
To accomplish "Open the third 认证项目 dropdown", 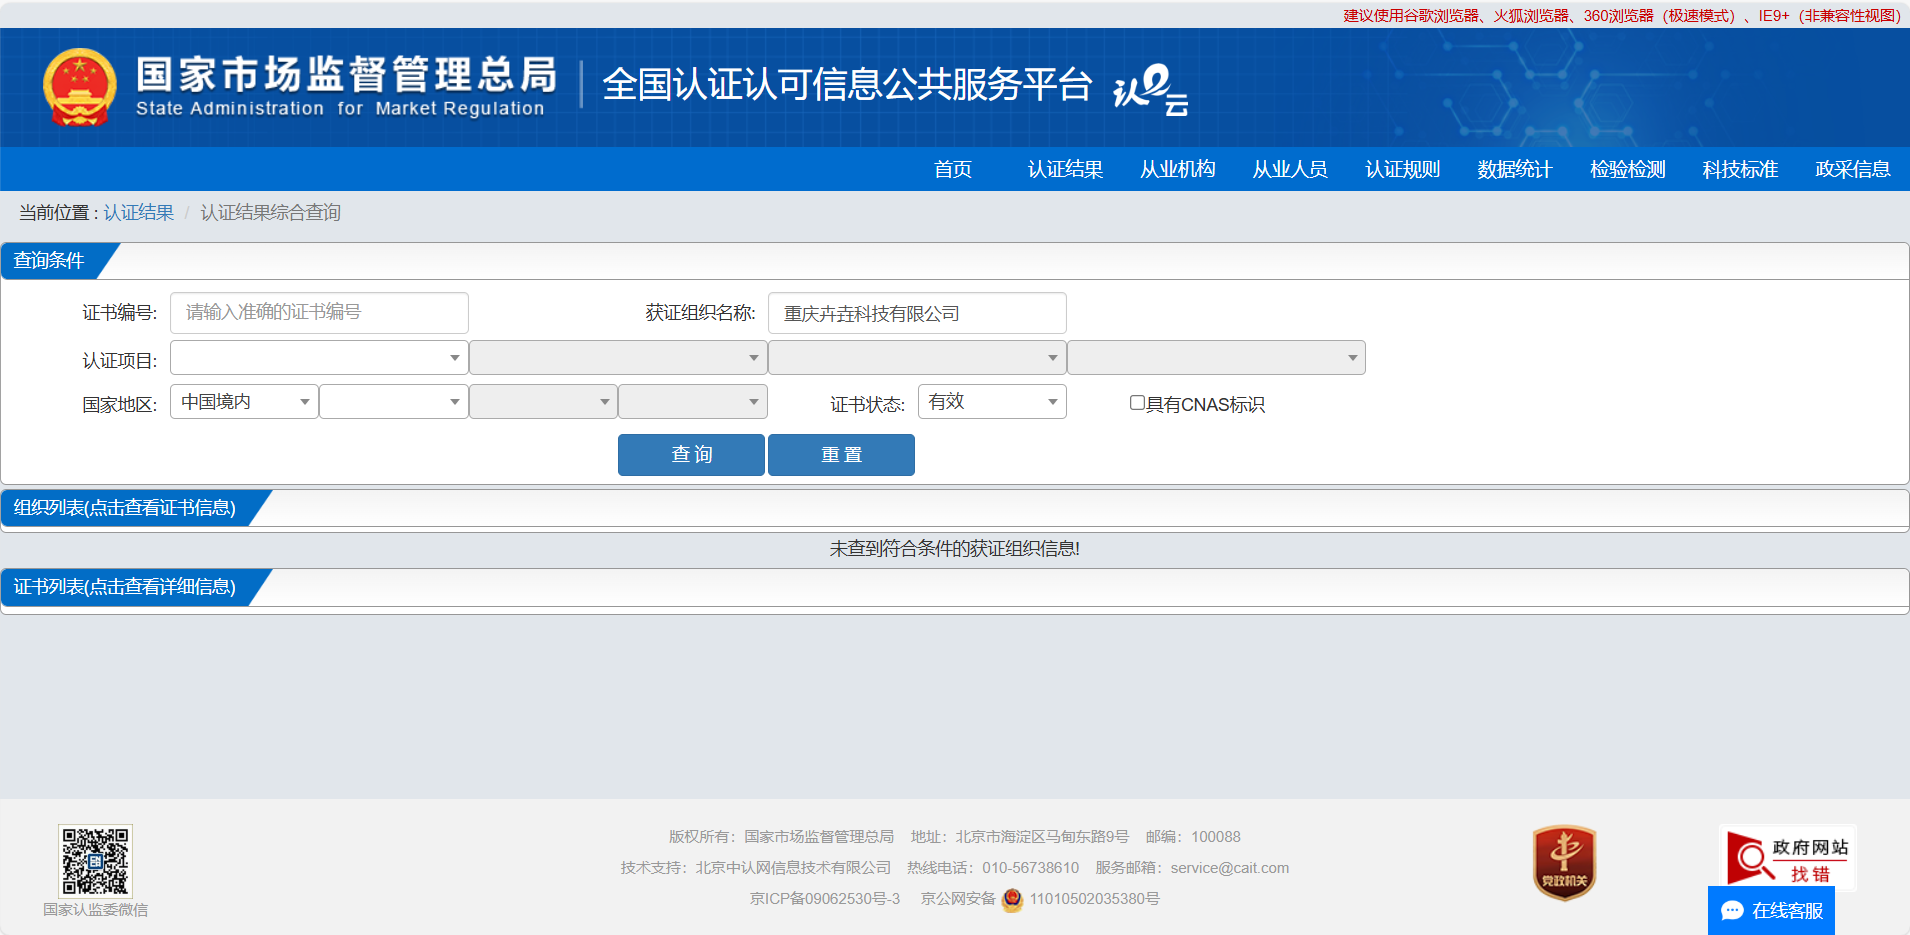I will tap(917, 358).
